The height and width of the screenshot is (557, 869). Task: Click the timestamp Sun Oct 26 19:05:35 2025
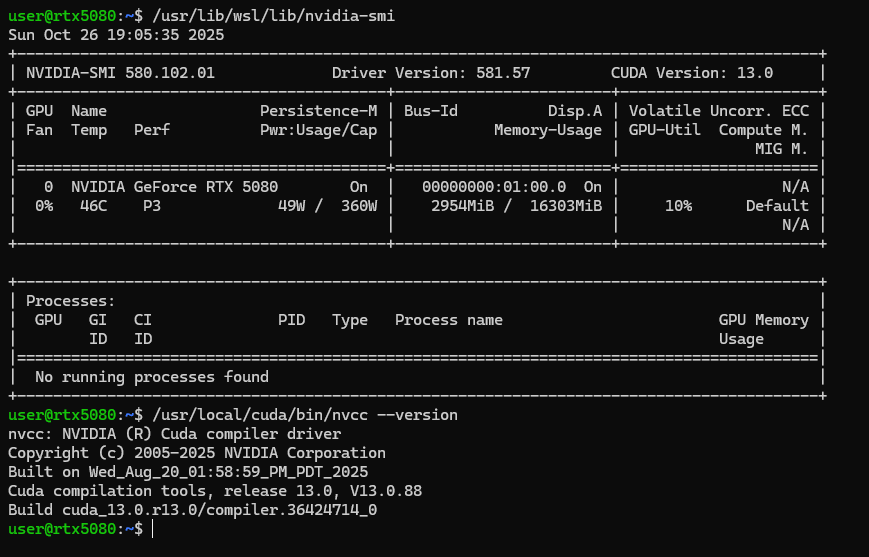point(116,34)
